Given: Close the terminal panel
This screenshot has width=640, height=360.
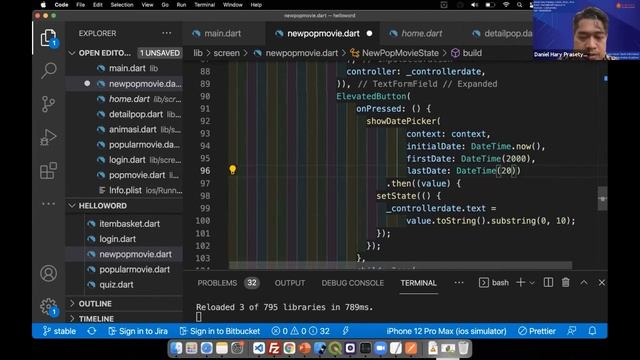Looking at the screenshot, I should click(x=602, y=282).
